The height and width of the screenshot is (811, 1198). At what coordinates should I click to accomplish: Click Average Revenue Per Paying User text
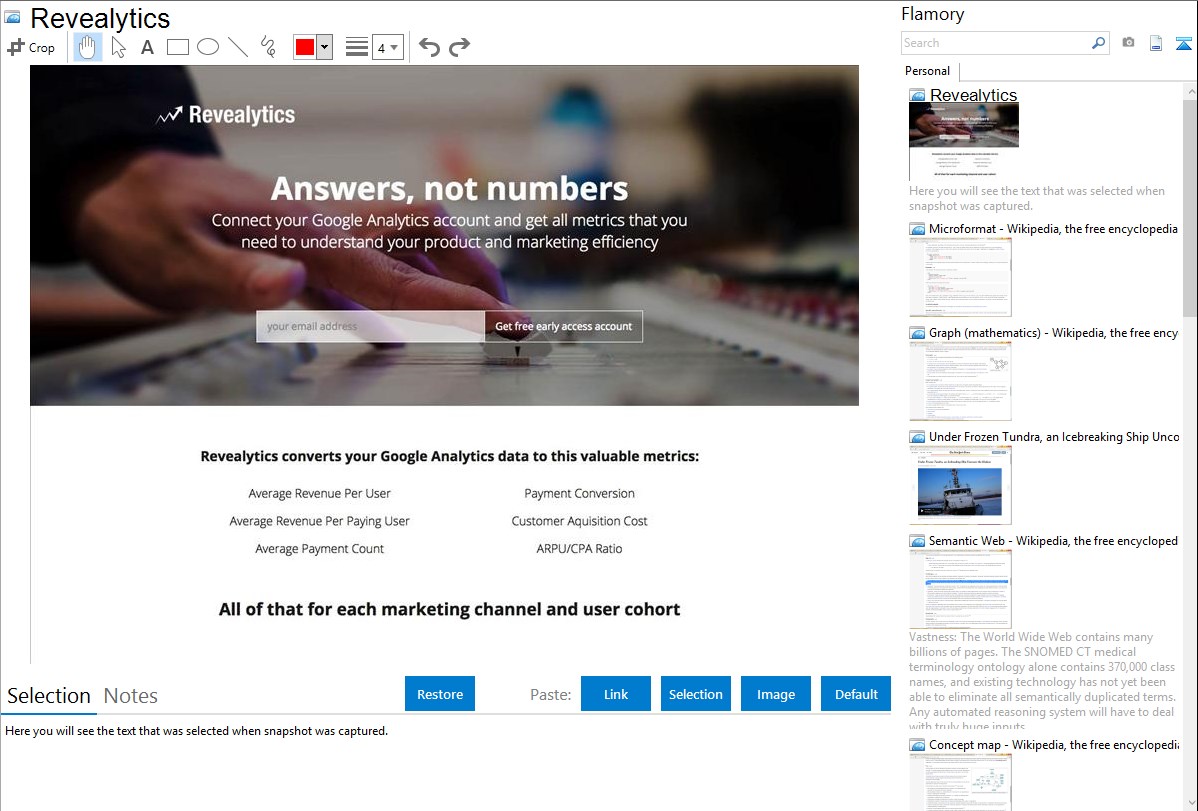319,521
